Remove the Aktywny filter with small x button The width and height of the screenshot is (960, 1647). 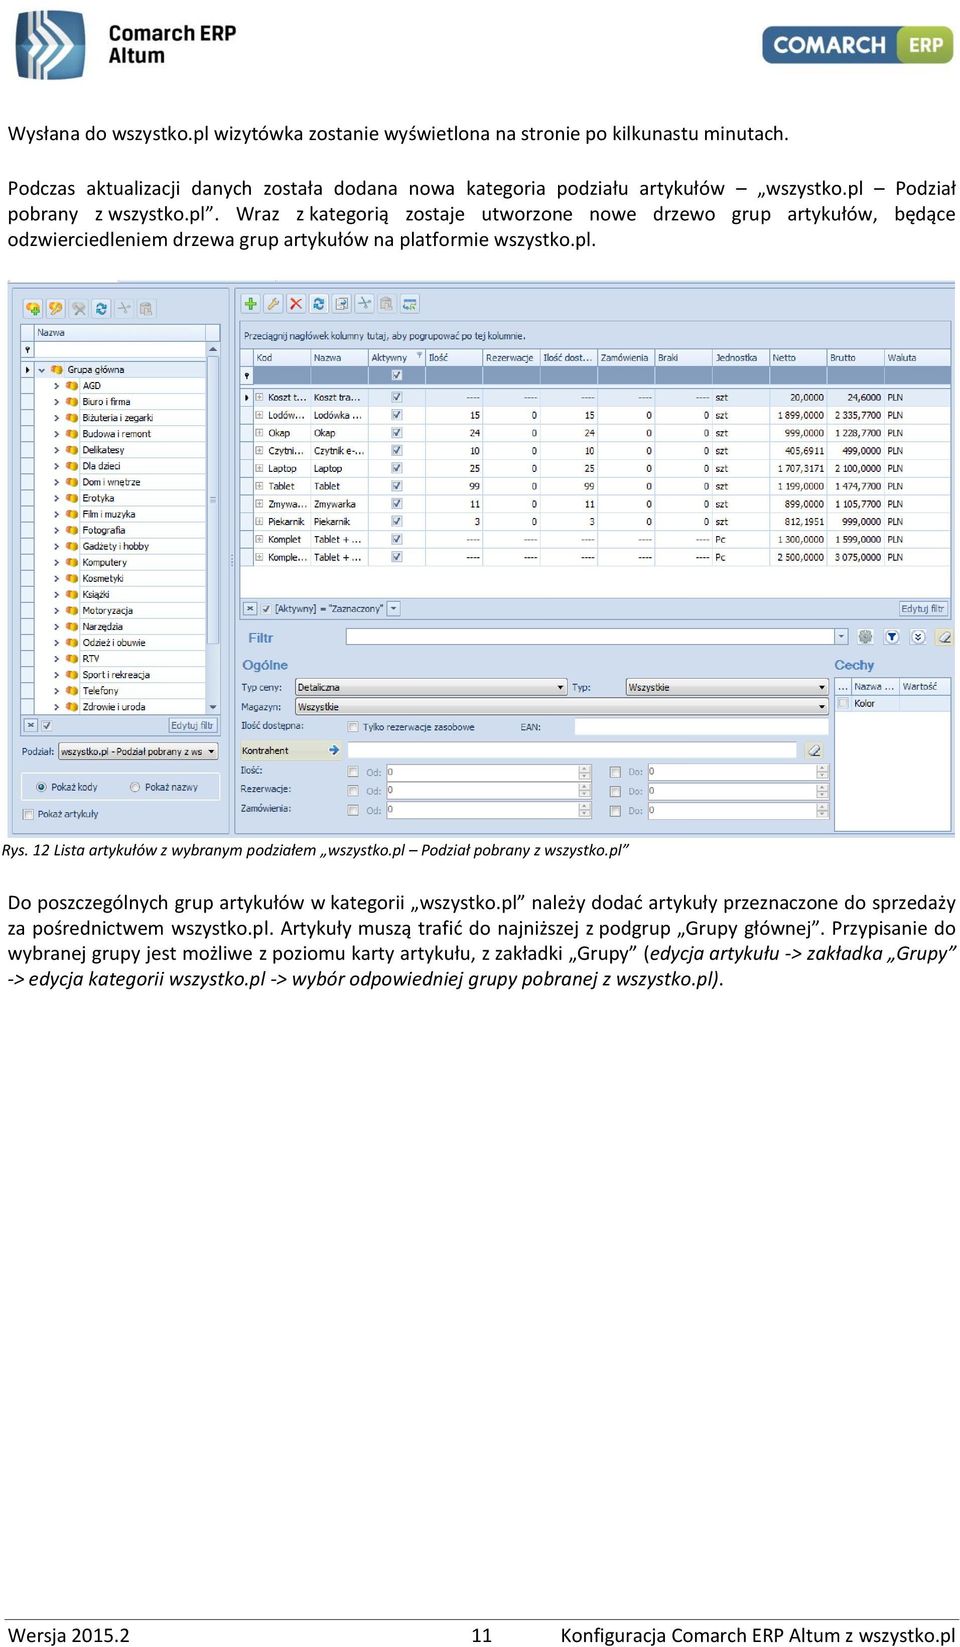pos(250,608)
